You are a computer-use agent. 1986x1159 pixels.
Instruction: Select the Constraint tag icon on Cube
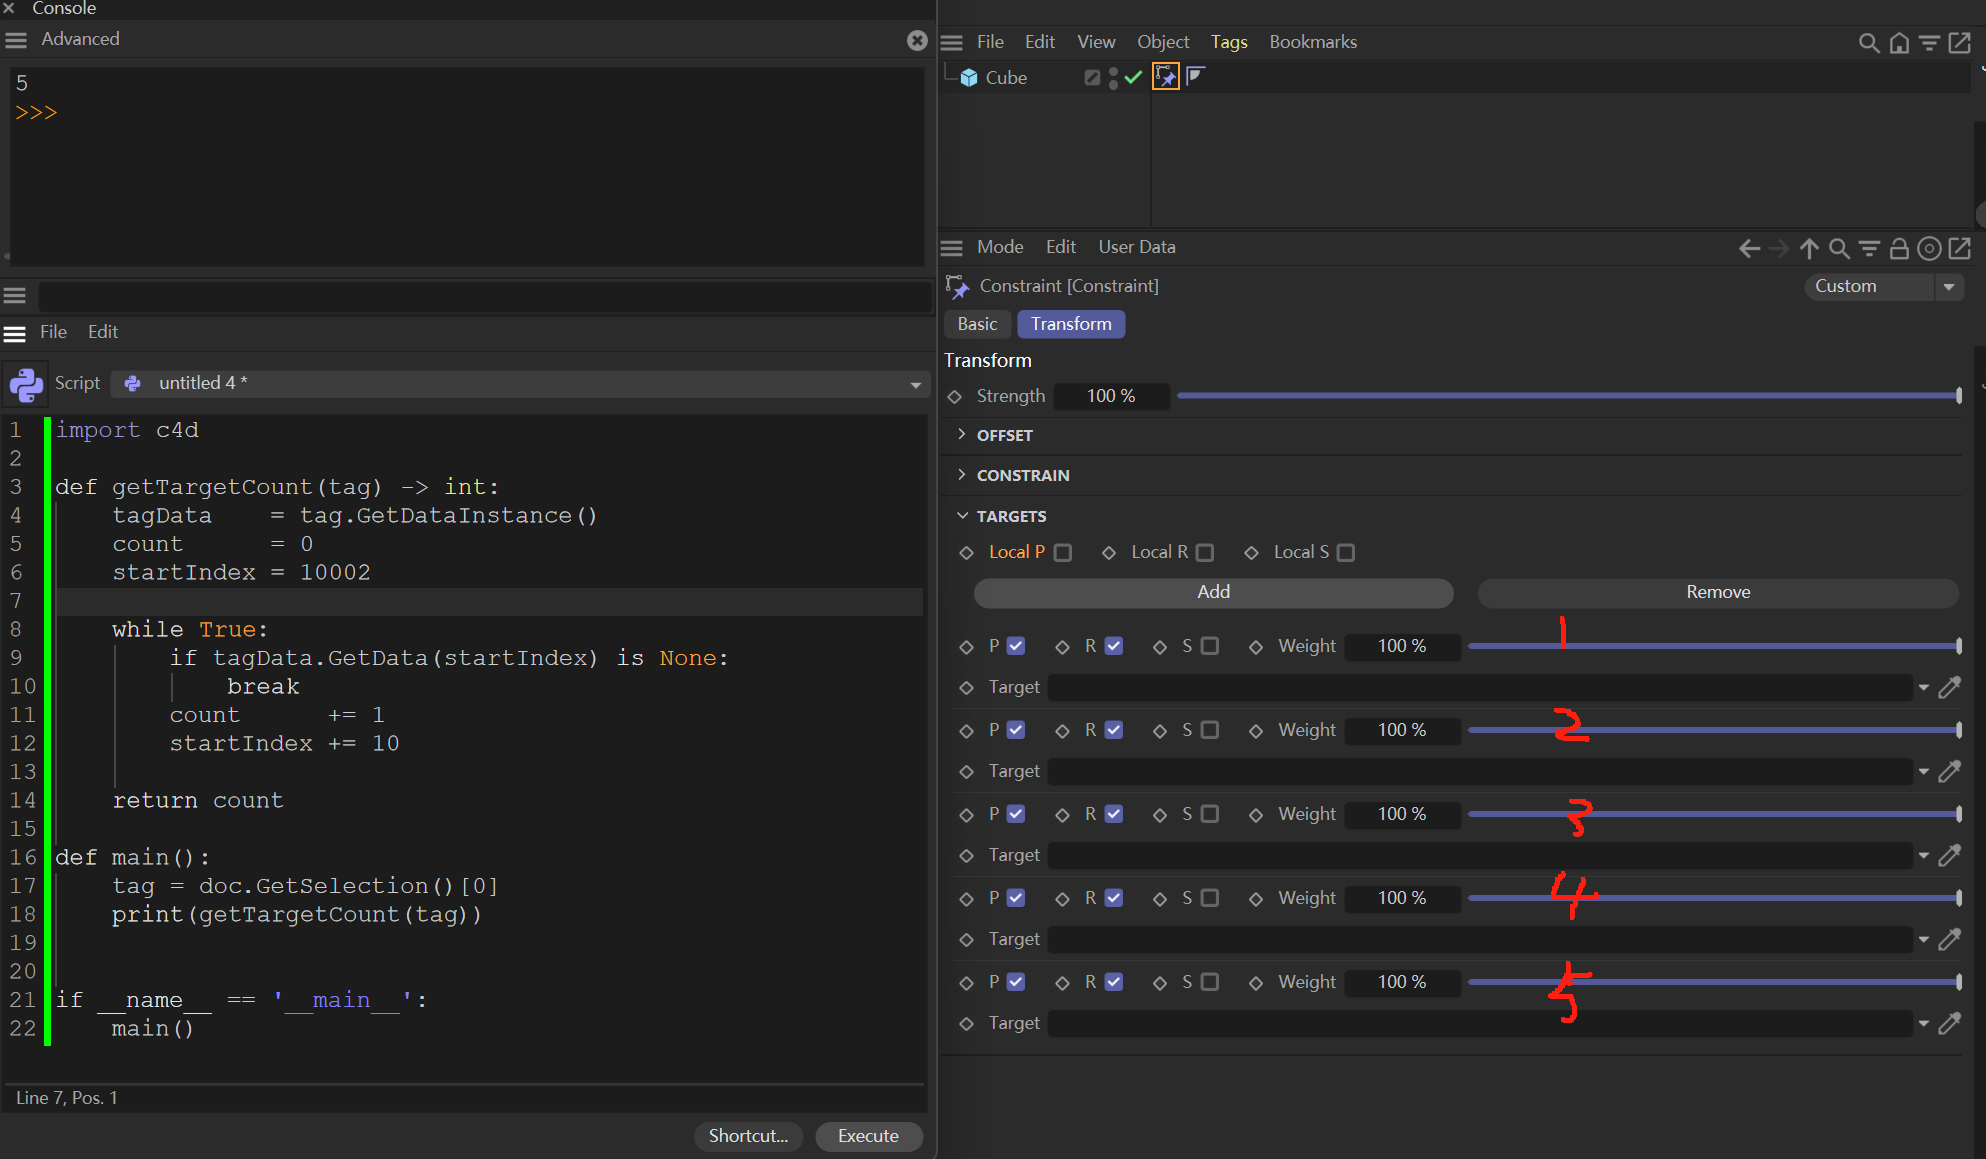(1166, 77)
